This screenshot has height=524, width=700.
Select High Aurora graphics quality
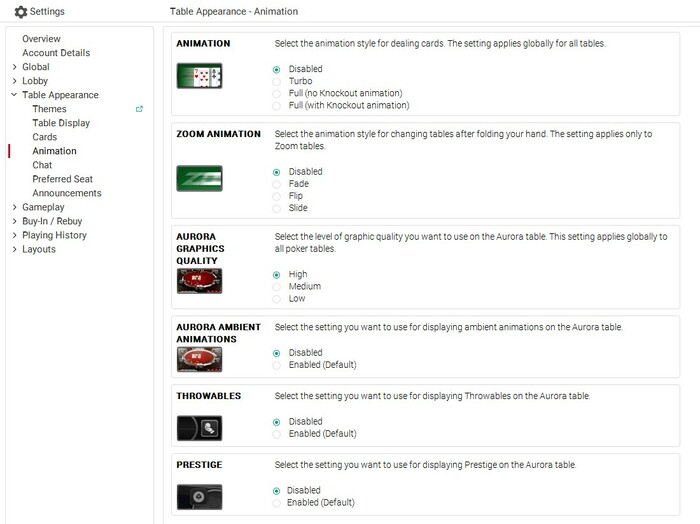(277, 275)
